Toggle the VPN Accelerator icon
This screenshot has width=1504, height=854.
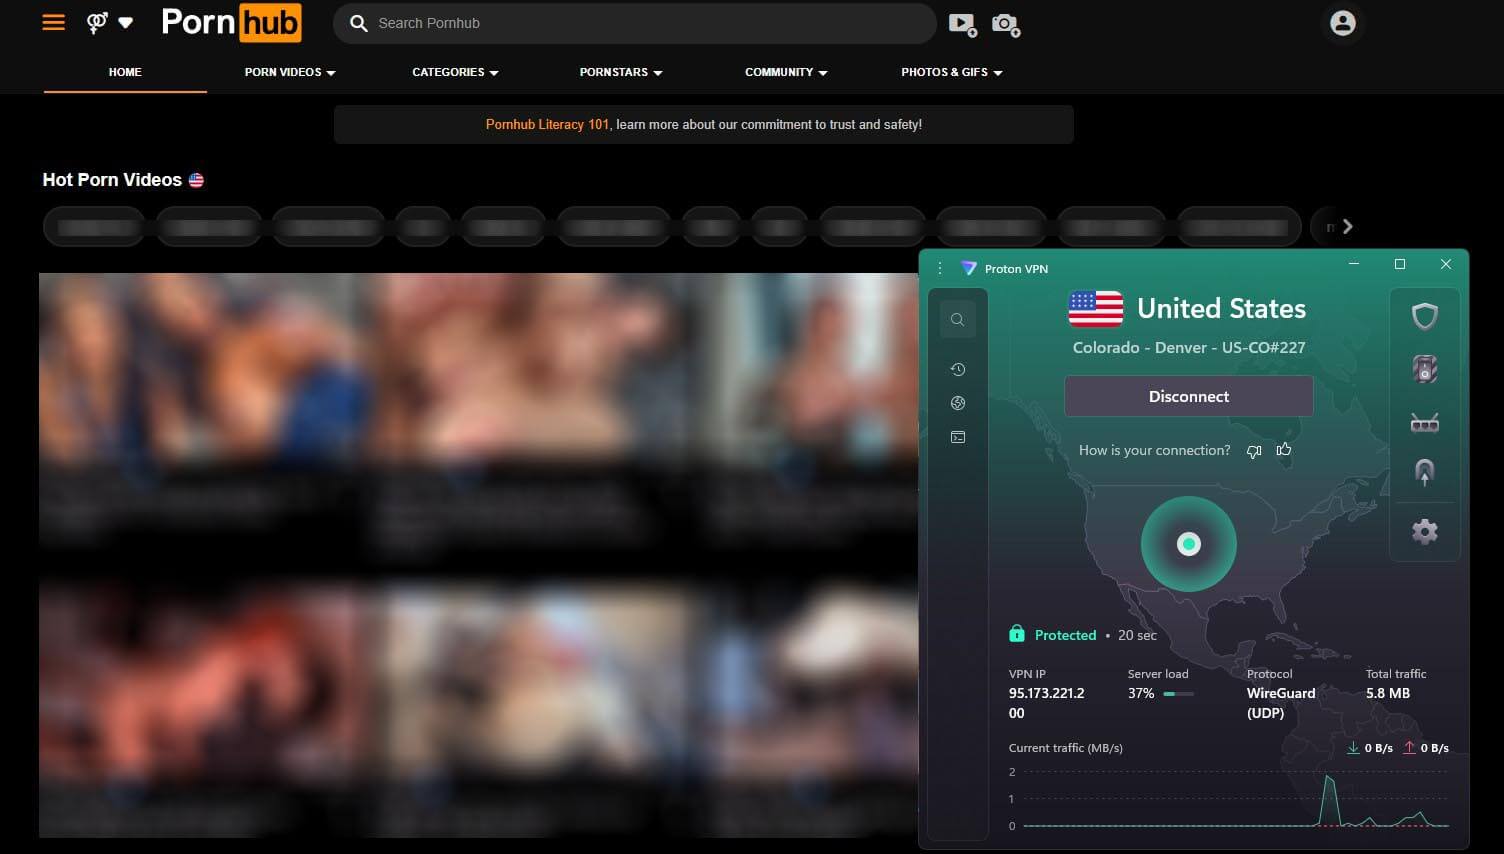click(x=1424, y=472)
